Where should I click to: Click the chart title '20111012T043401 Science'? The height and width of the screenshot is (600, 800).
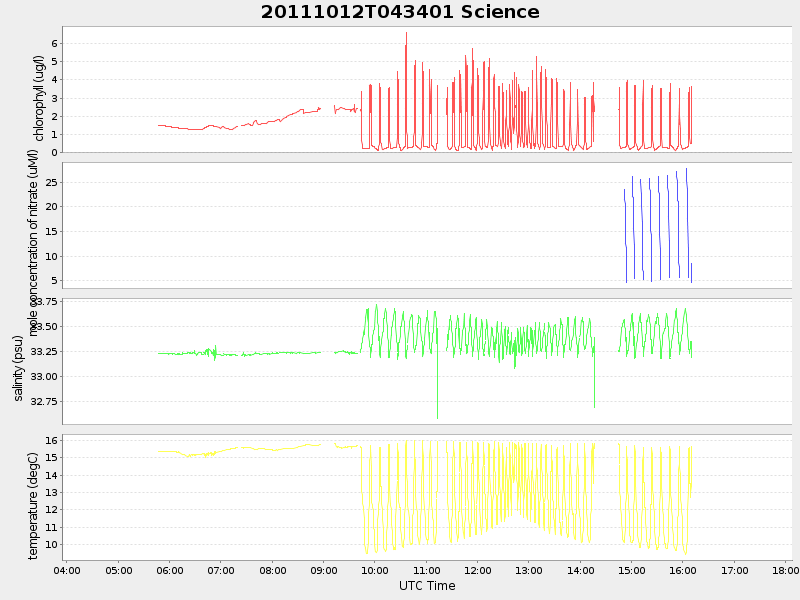(x=400, y=12)
